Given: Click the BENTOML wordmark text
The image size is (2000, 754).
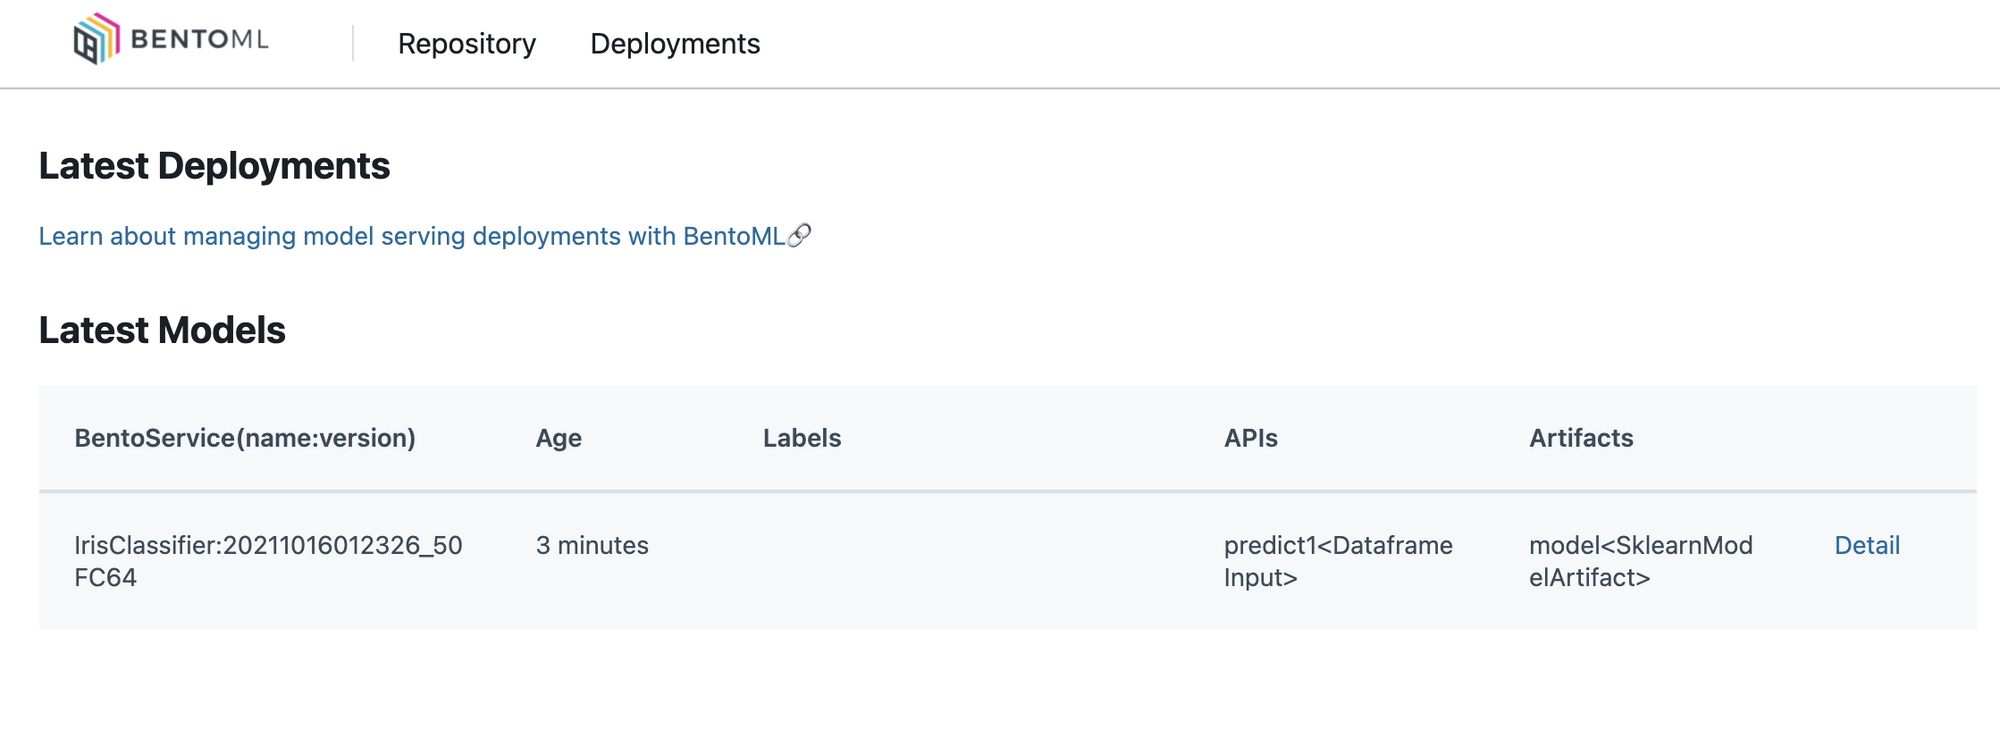Looking at the screenshot, I should [200, 40].
